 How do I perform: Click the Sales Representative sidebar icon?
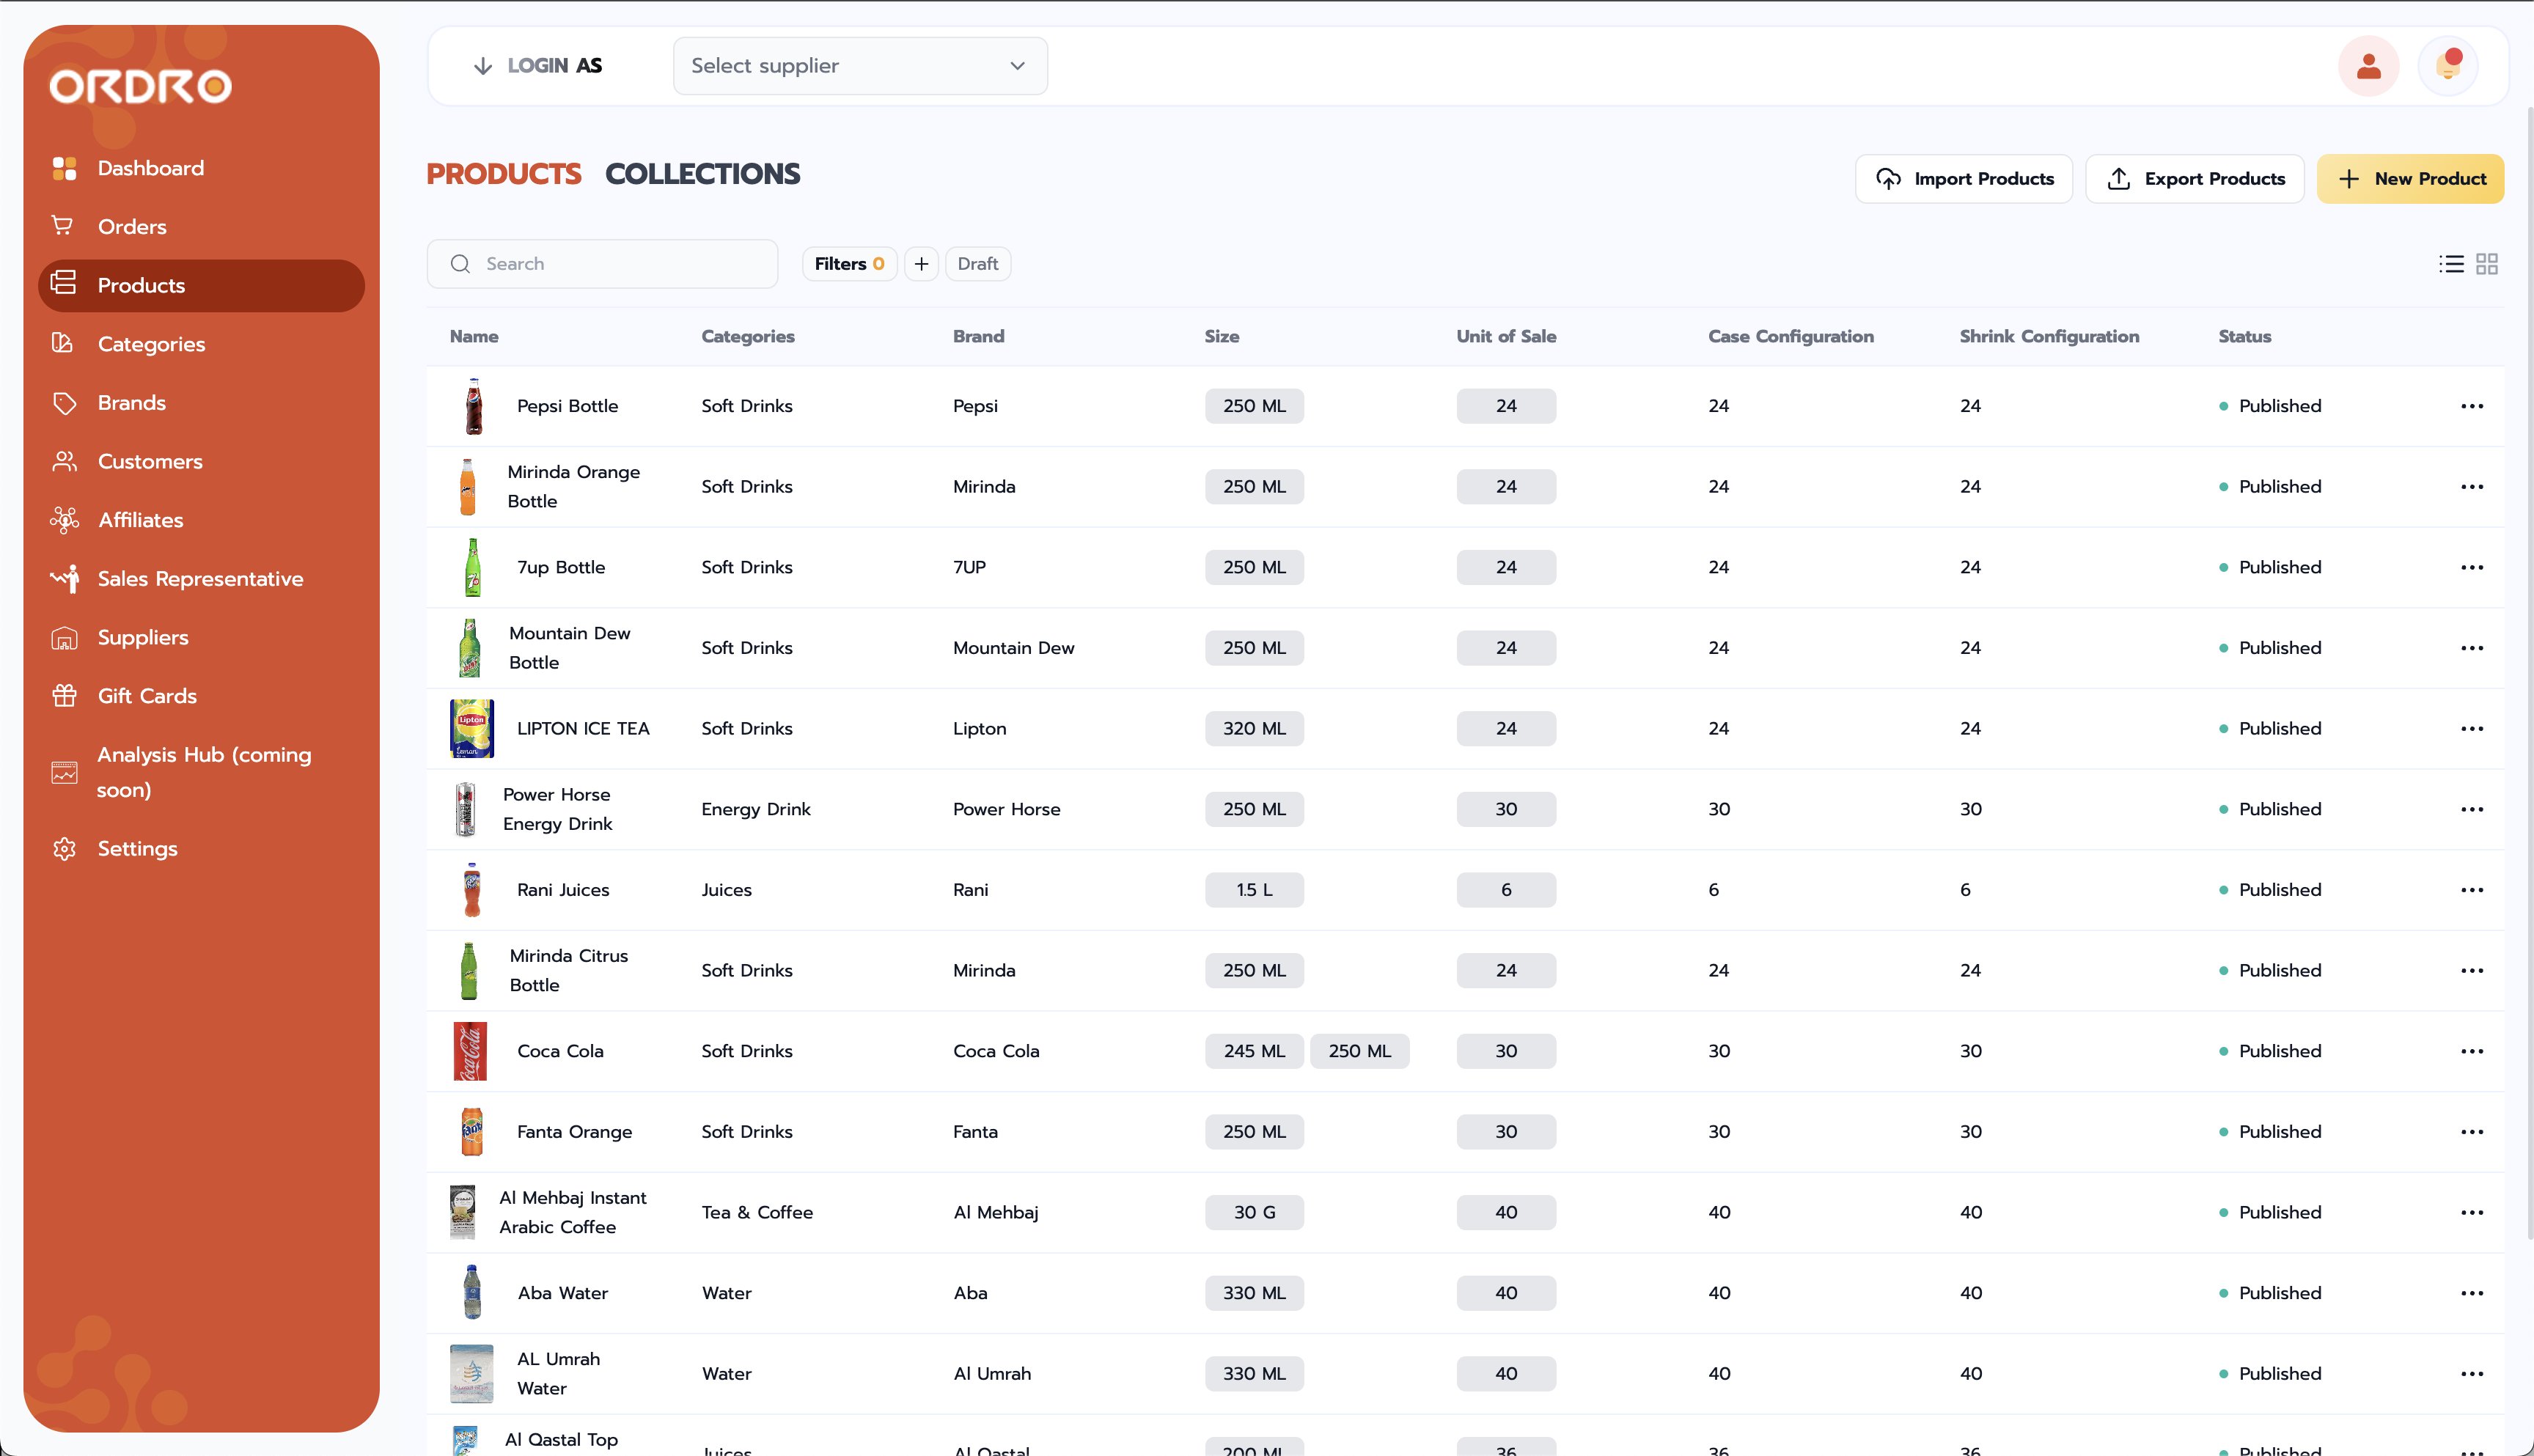65,579
